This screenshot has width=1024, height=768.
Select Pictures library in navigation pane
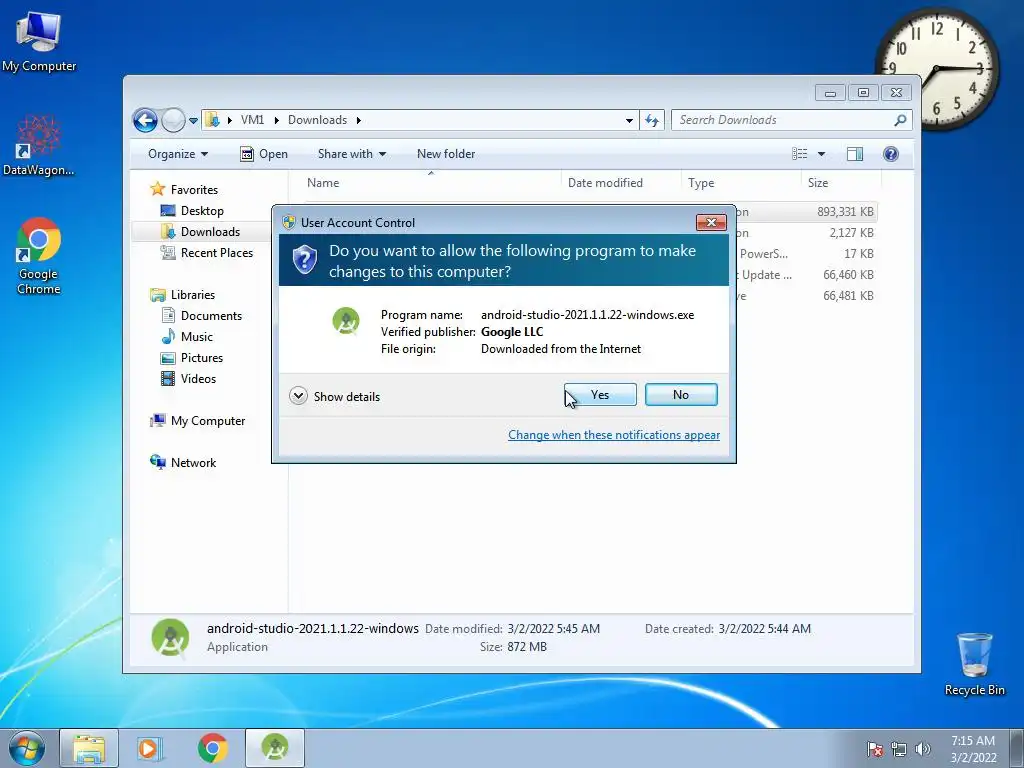pyautogui.click(x=192, y=358)
